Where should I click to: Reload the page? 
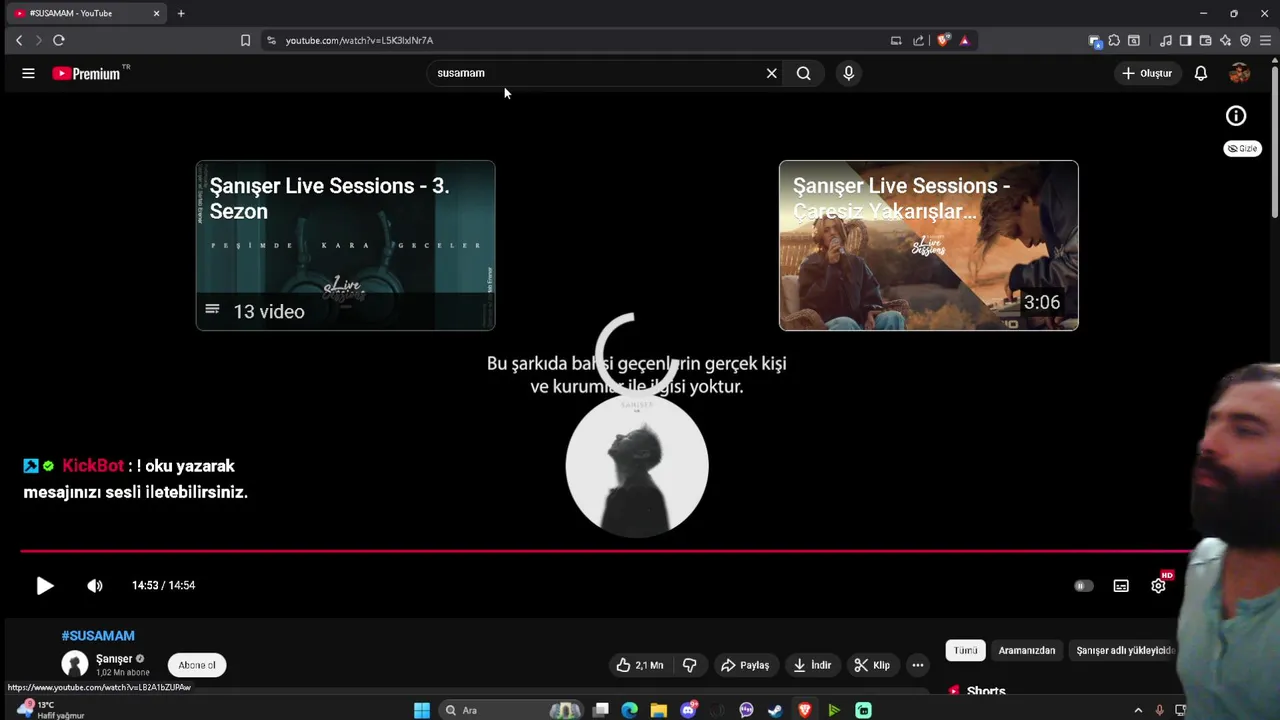click(59, 40)
